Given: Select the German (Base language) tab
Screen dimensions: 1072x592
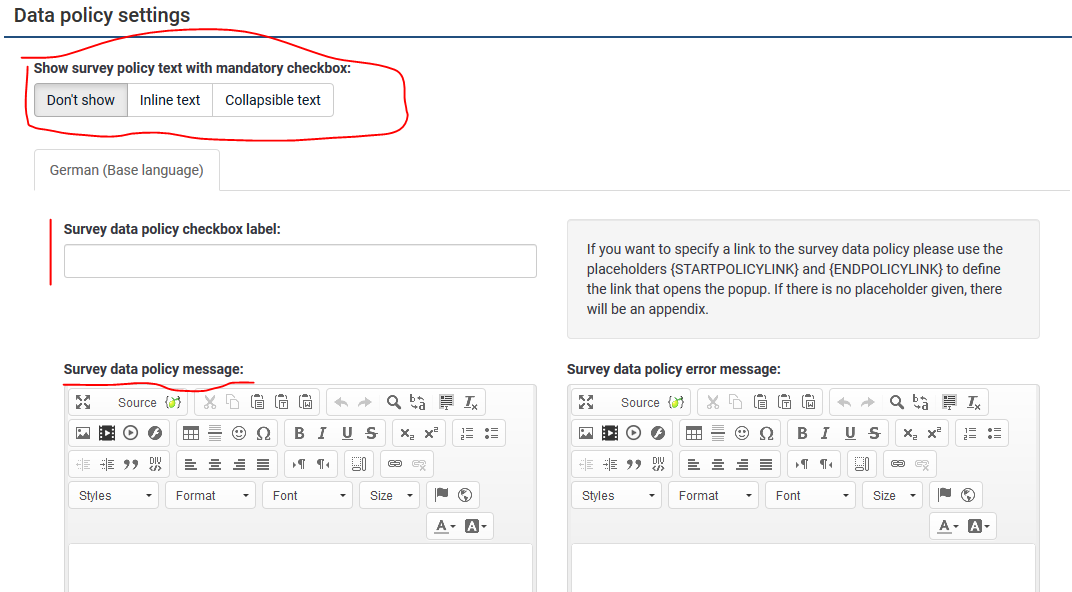Looking at the screenshot, I should click(x=126, y=170).
